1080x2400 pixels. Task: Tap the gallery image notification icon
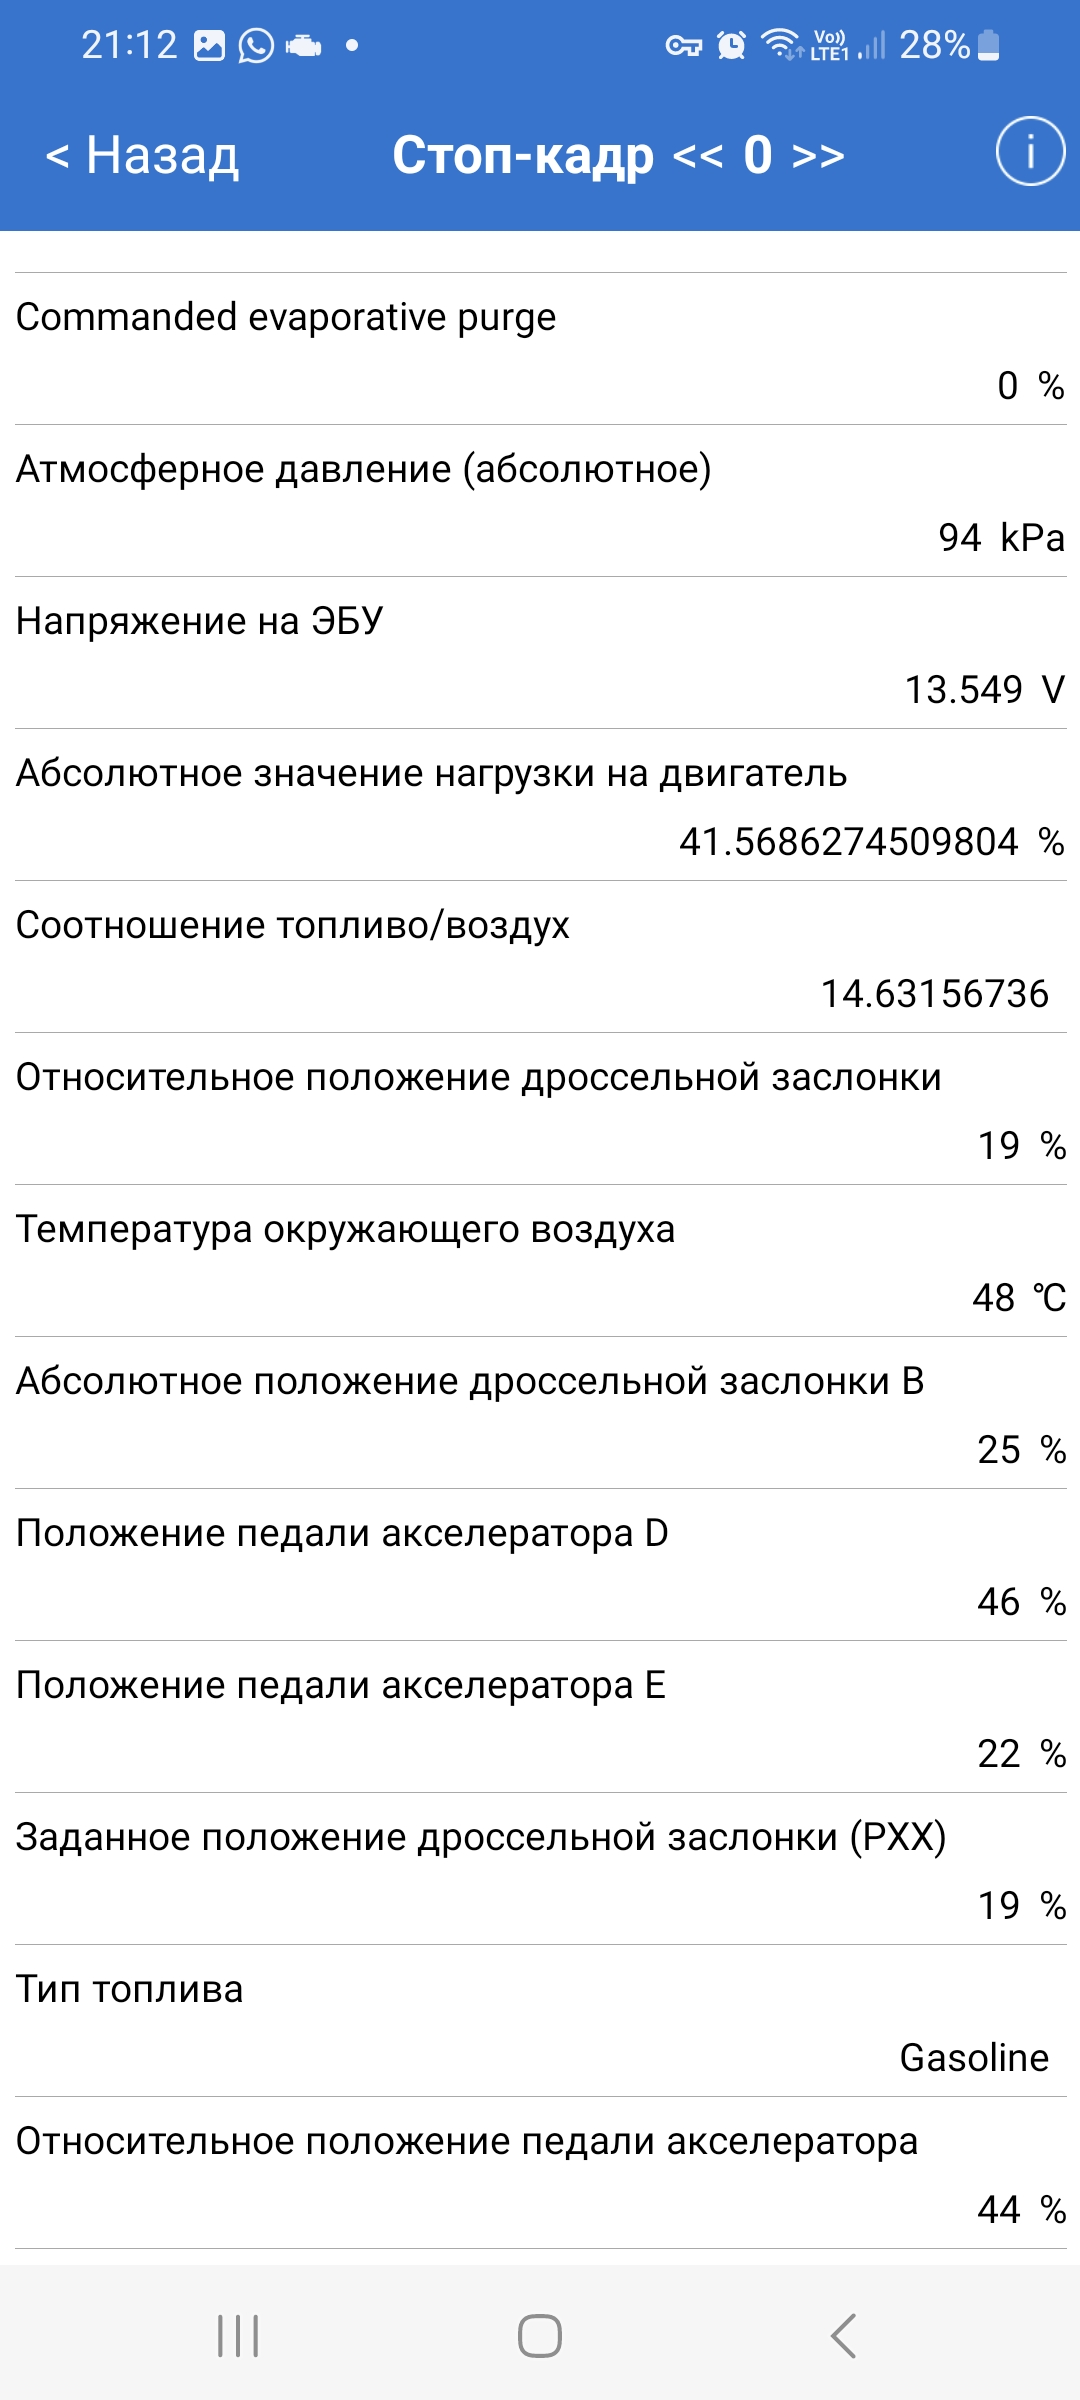(209, 46)
